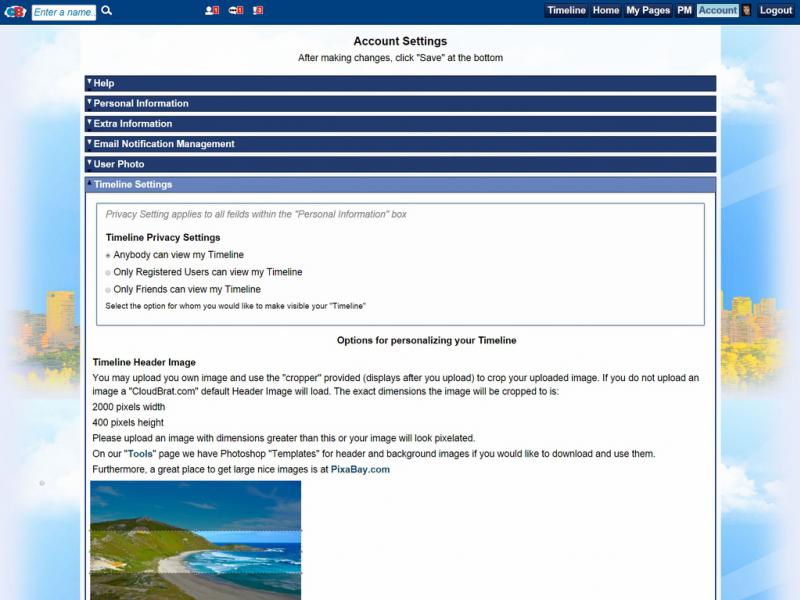
Task: Open My Pages in top navigation
Action: coord(648,11)
